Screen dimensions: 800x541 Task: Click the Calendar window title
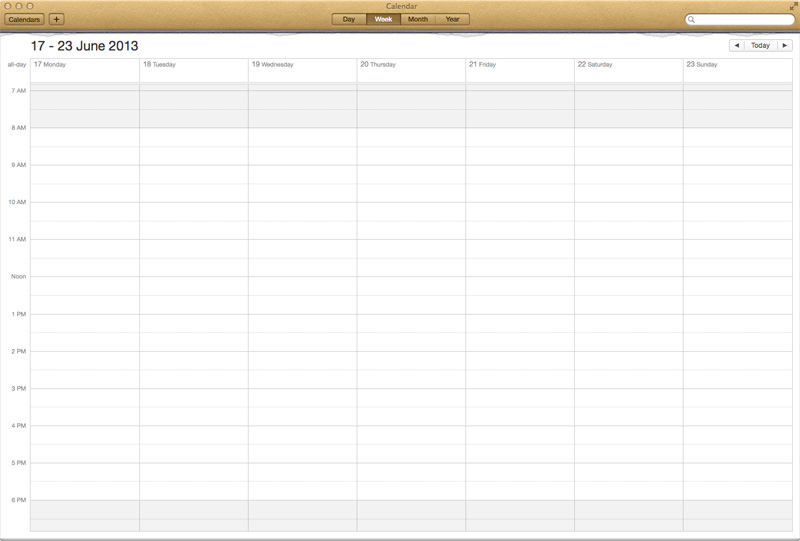401,6
